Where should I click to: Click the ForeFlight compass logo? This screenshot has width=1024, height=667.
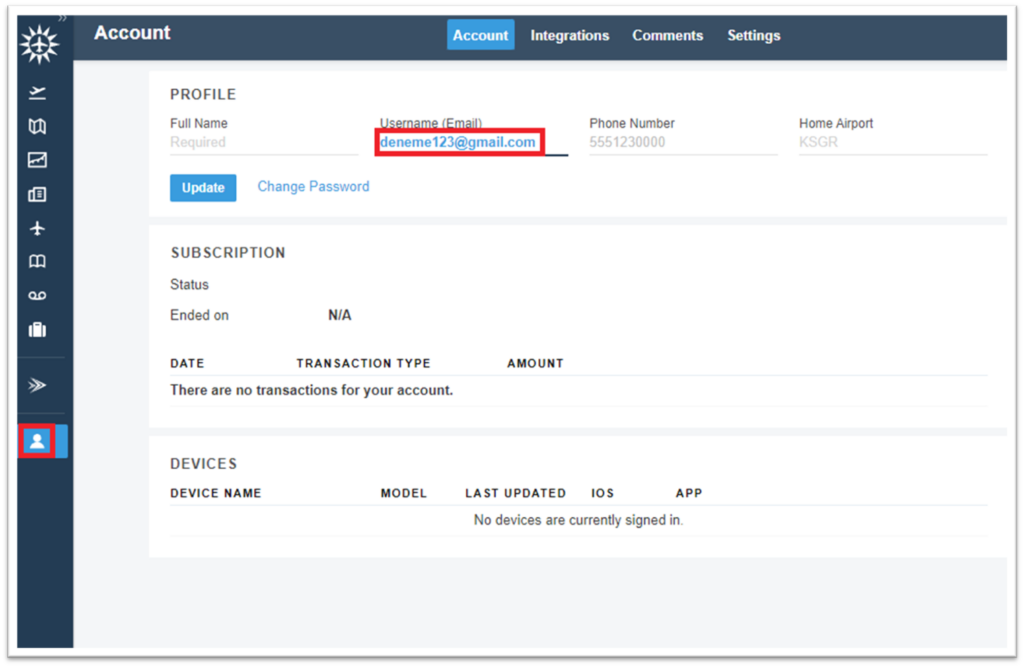[39, 44]
